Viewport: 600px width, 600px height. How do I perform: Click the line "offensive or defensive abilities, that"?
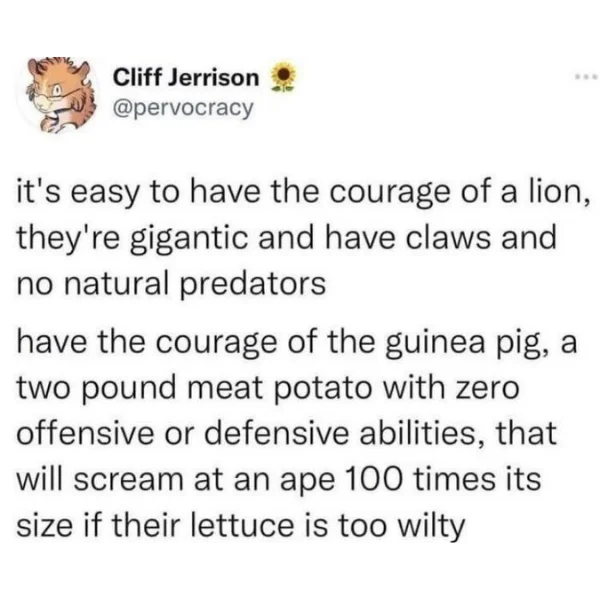[286, 433]
